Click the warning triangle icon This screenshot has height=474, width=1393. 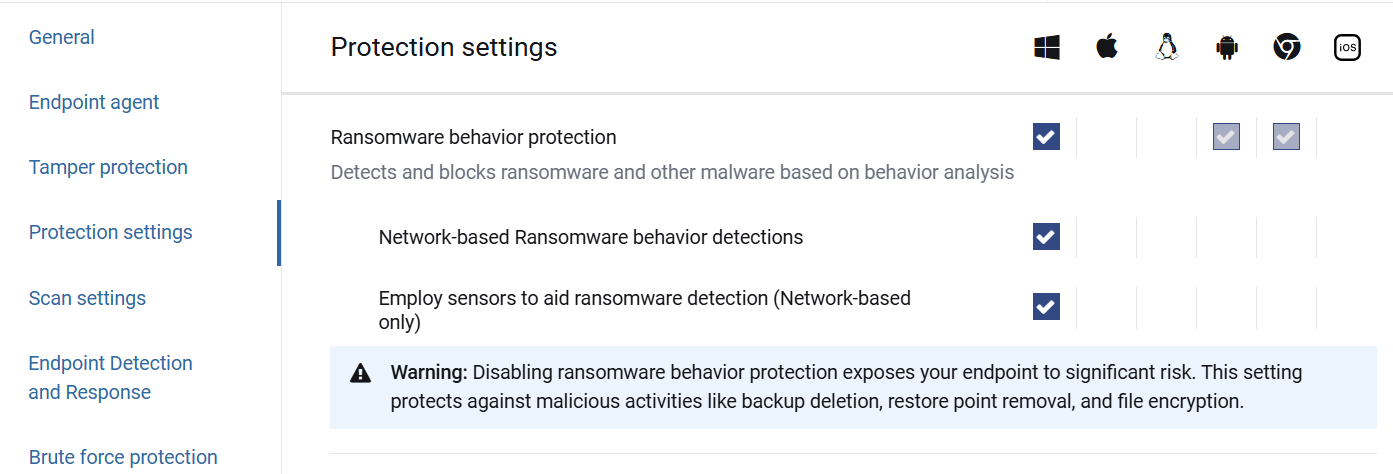[360, 374]
